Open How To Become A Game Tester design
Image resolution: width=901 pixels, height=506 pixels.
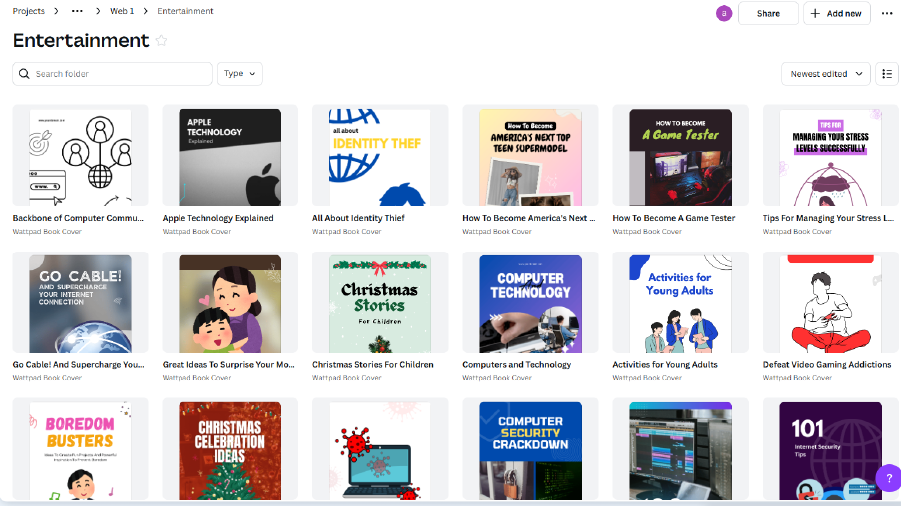click(680, 157)
